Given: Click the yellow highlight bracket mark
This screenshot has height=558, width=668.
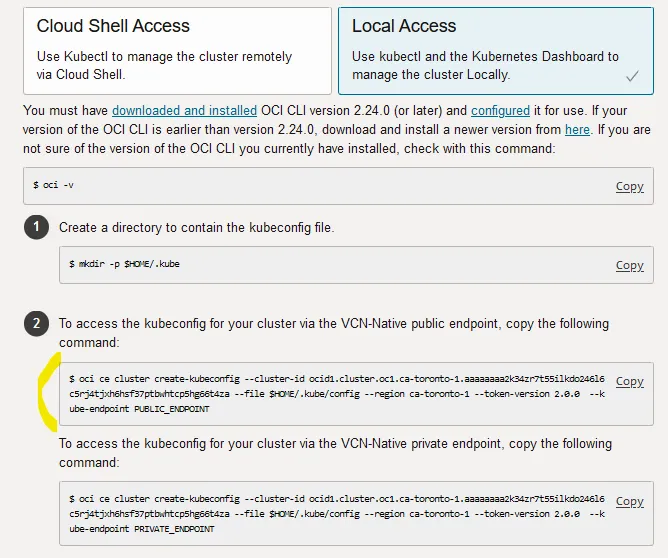Looking at the screenshot, I should tap(43, 392).
